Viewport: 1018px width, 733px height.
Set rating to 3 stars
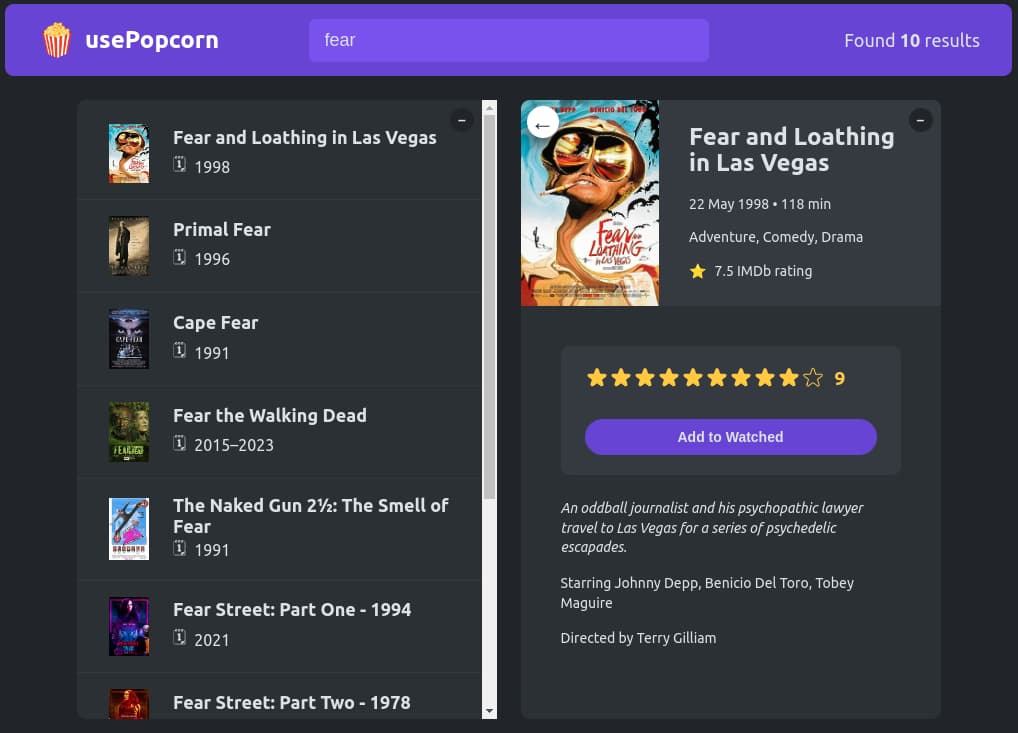click(x=645, y=378)
